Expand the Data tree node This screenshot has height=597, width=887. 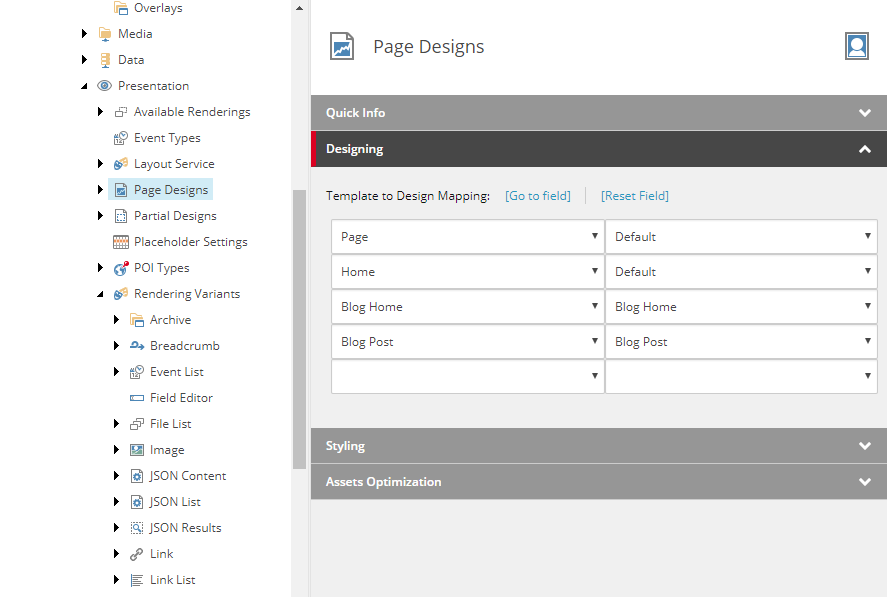84,60
